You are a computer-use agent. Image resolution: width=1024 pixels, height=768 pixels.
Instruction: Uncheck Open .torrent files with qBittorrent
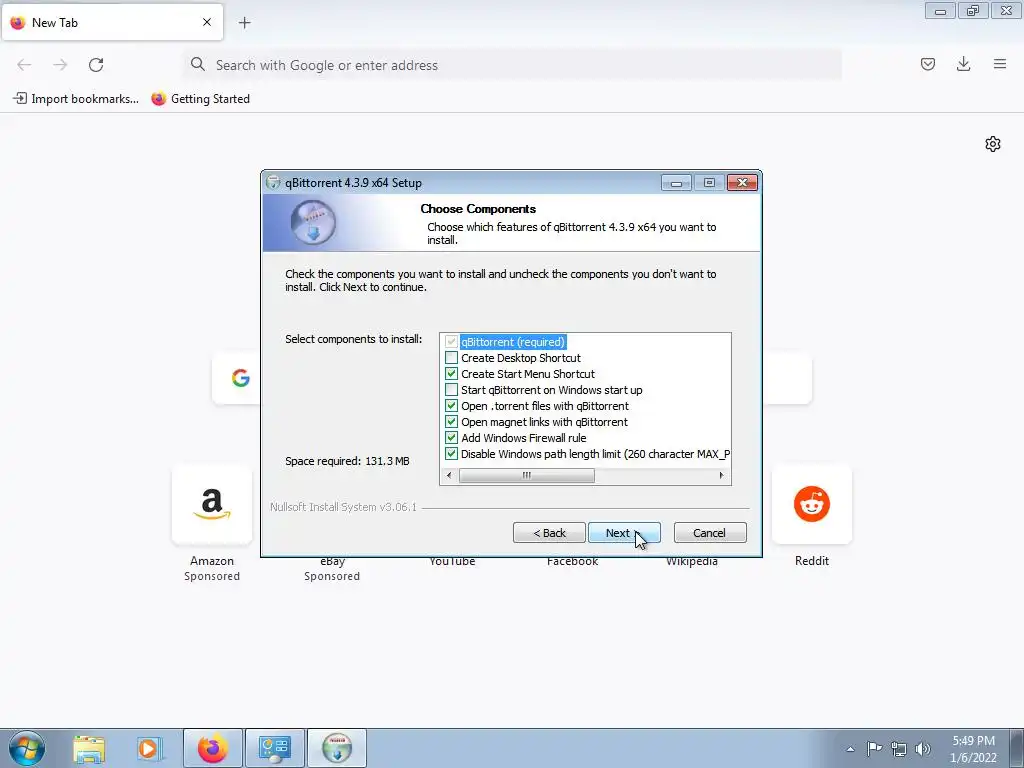[451, 406]
